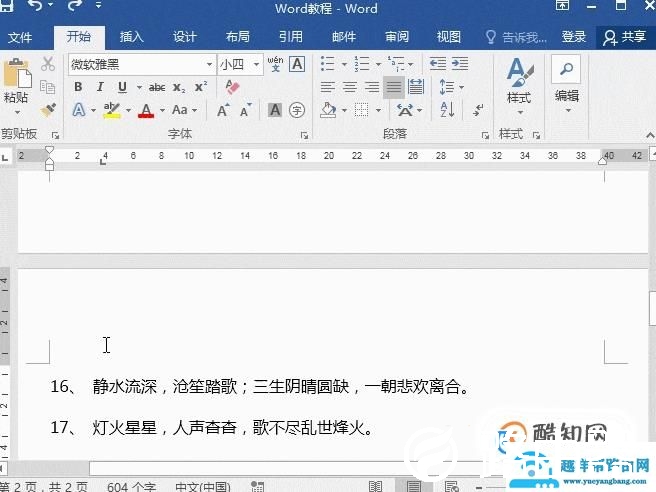
Task: Click the tab selector L icon
Action: pos(5,158)
